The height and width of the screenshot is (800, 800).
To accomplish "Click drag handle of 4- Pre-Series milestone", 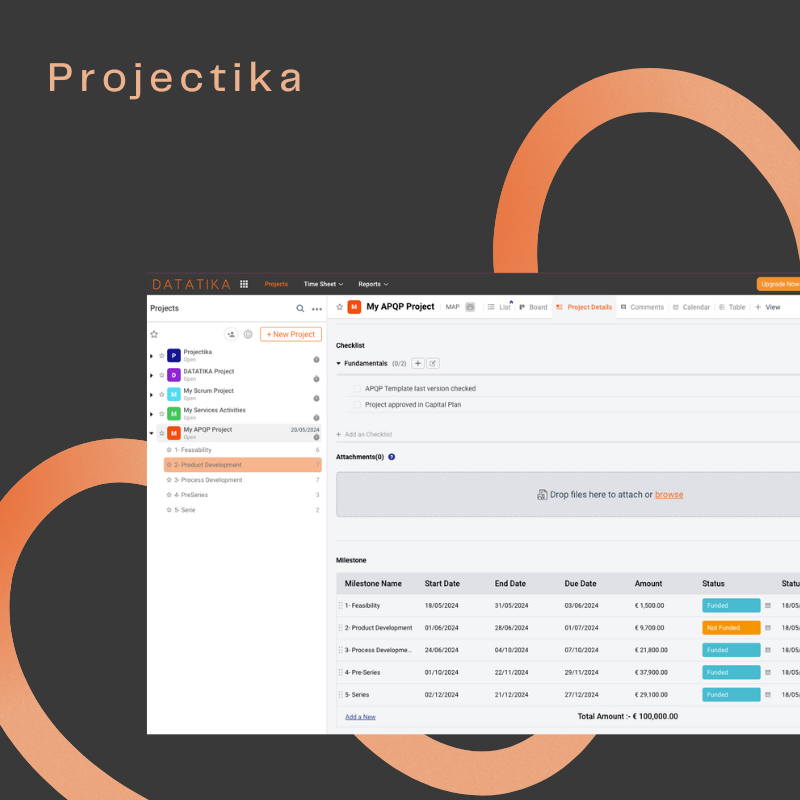I will point(340,672).
